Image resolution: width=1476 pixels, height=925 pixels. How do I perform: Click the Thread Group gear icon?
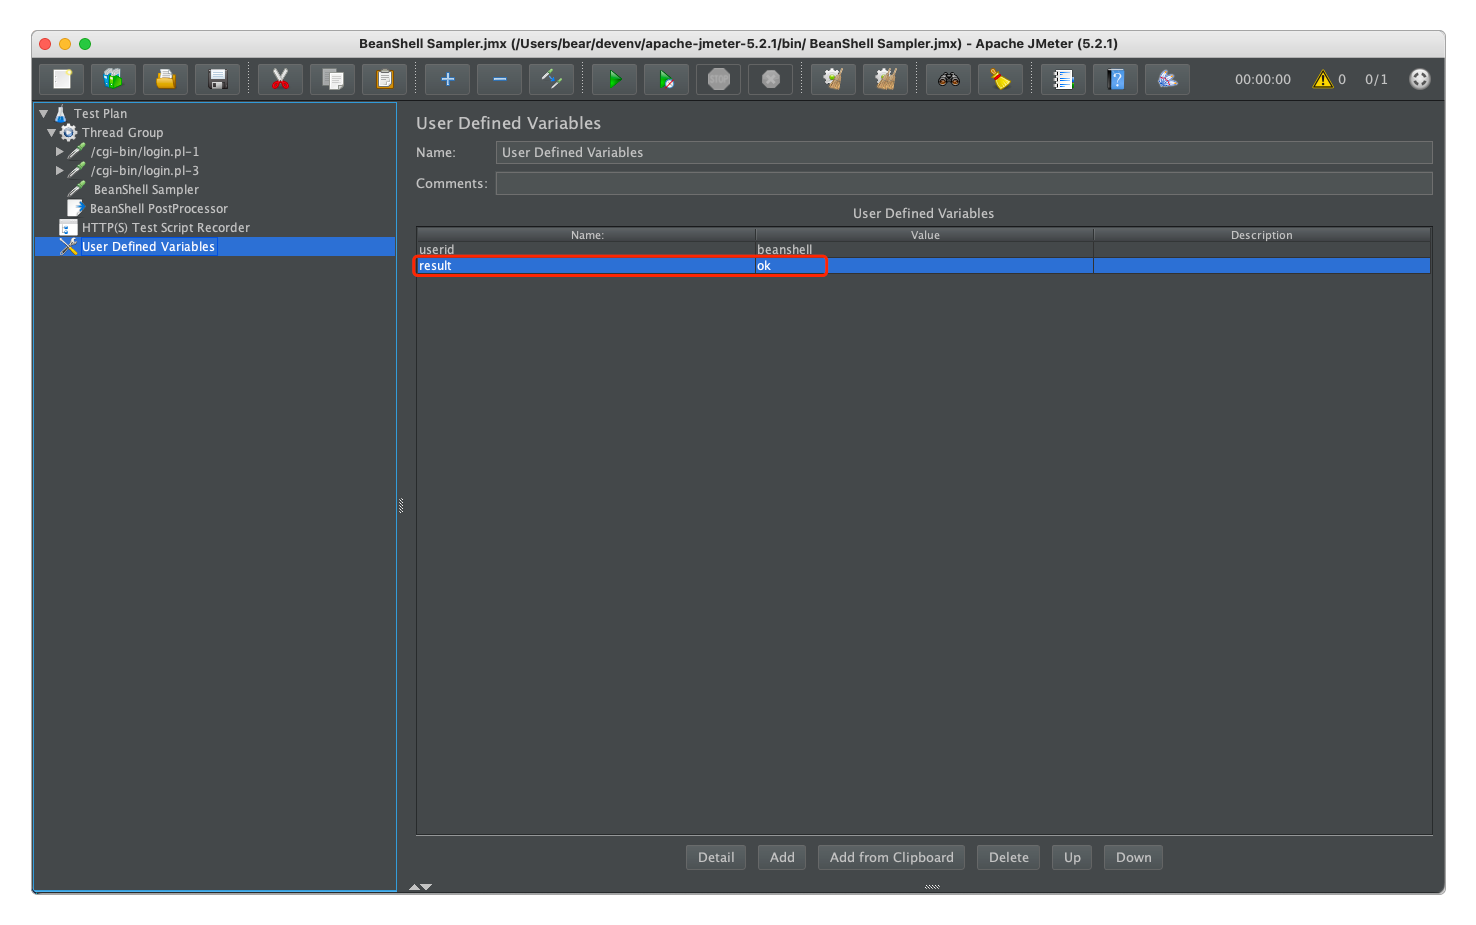click(x=69, y=133)
